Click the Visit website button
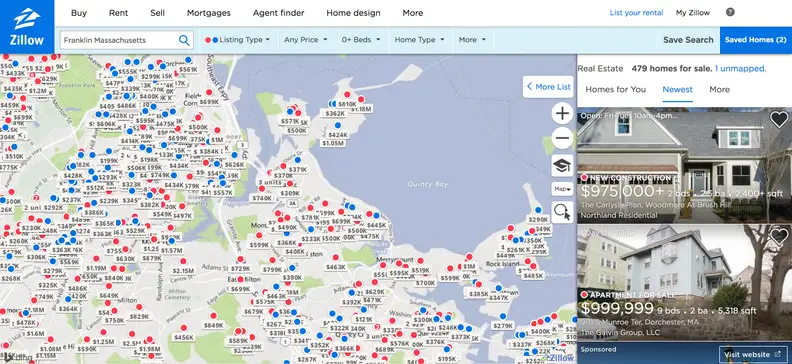 [752, 354]
